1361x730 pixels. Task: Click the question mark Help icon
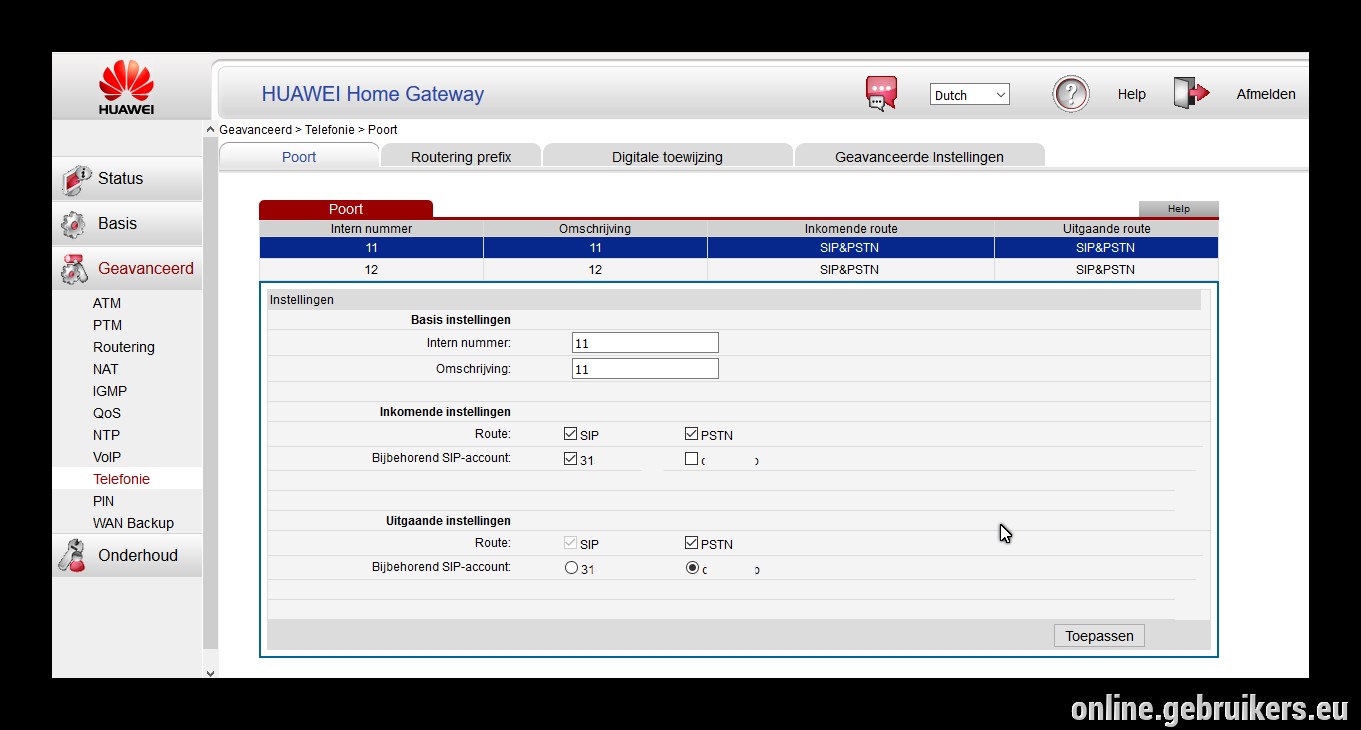coord(1071,94)
